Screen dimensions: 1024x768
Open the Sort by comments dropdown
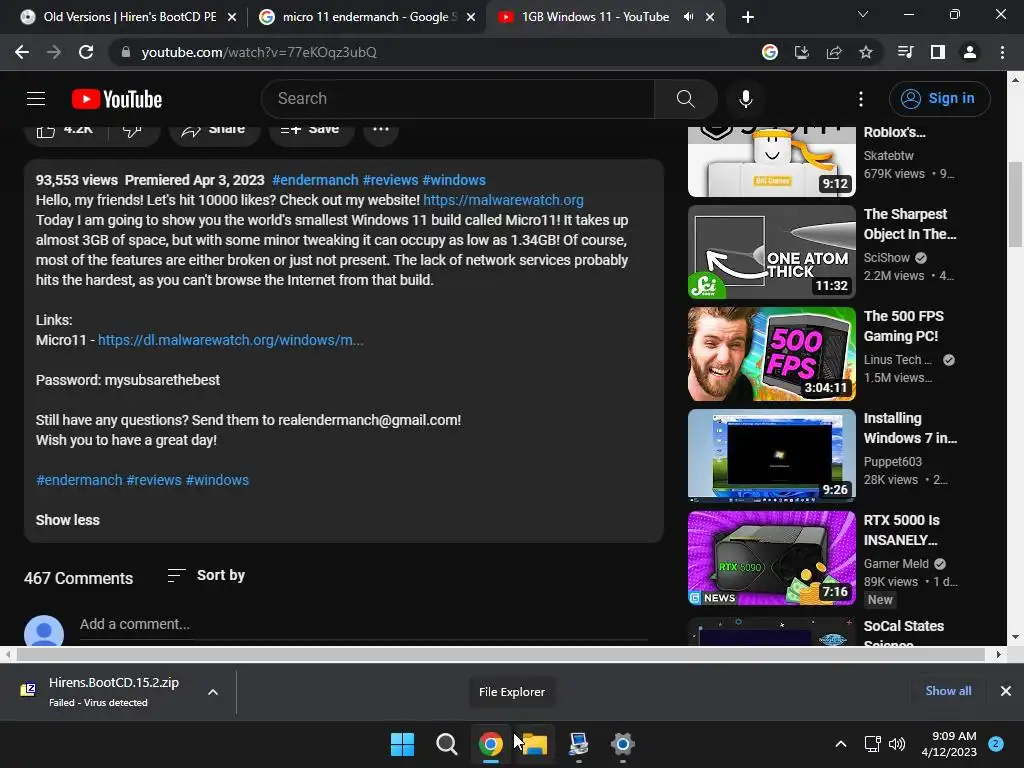click(x=206, y=575)
